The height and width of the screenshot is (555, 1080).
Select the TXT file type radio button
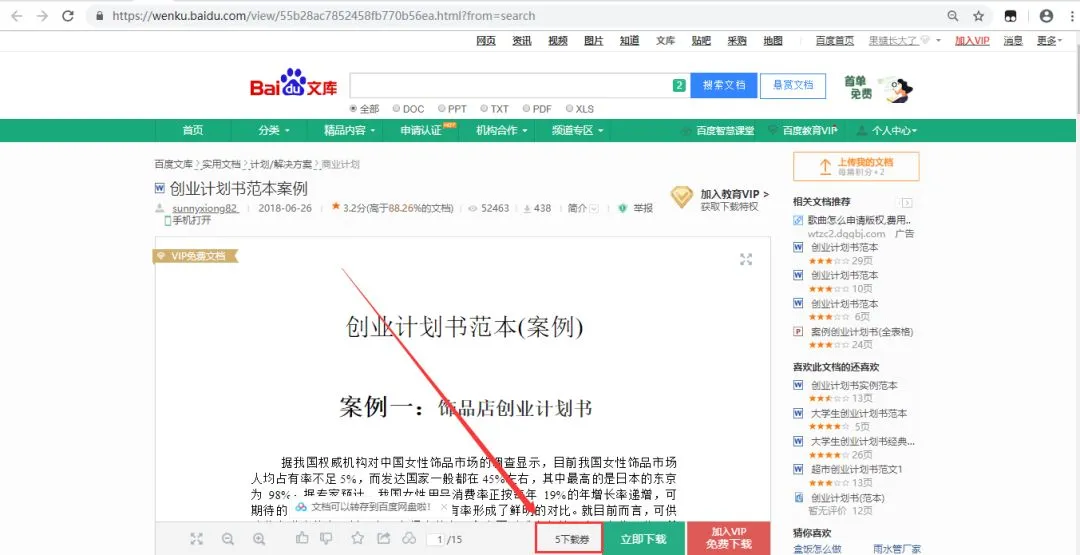[x=484, y=109]
